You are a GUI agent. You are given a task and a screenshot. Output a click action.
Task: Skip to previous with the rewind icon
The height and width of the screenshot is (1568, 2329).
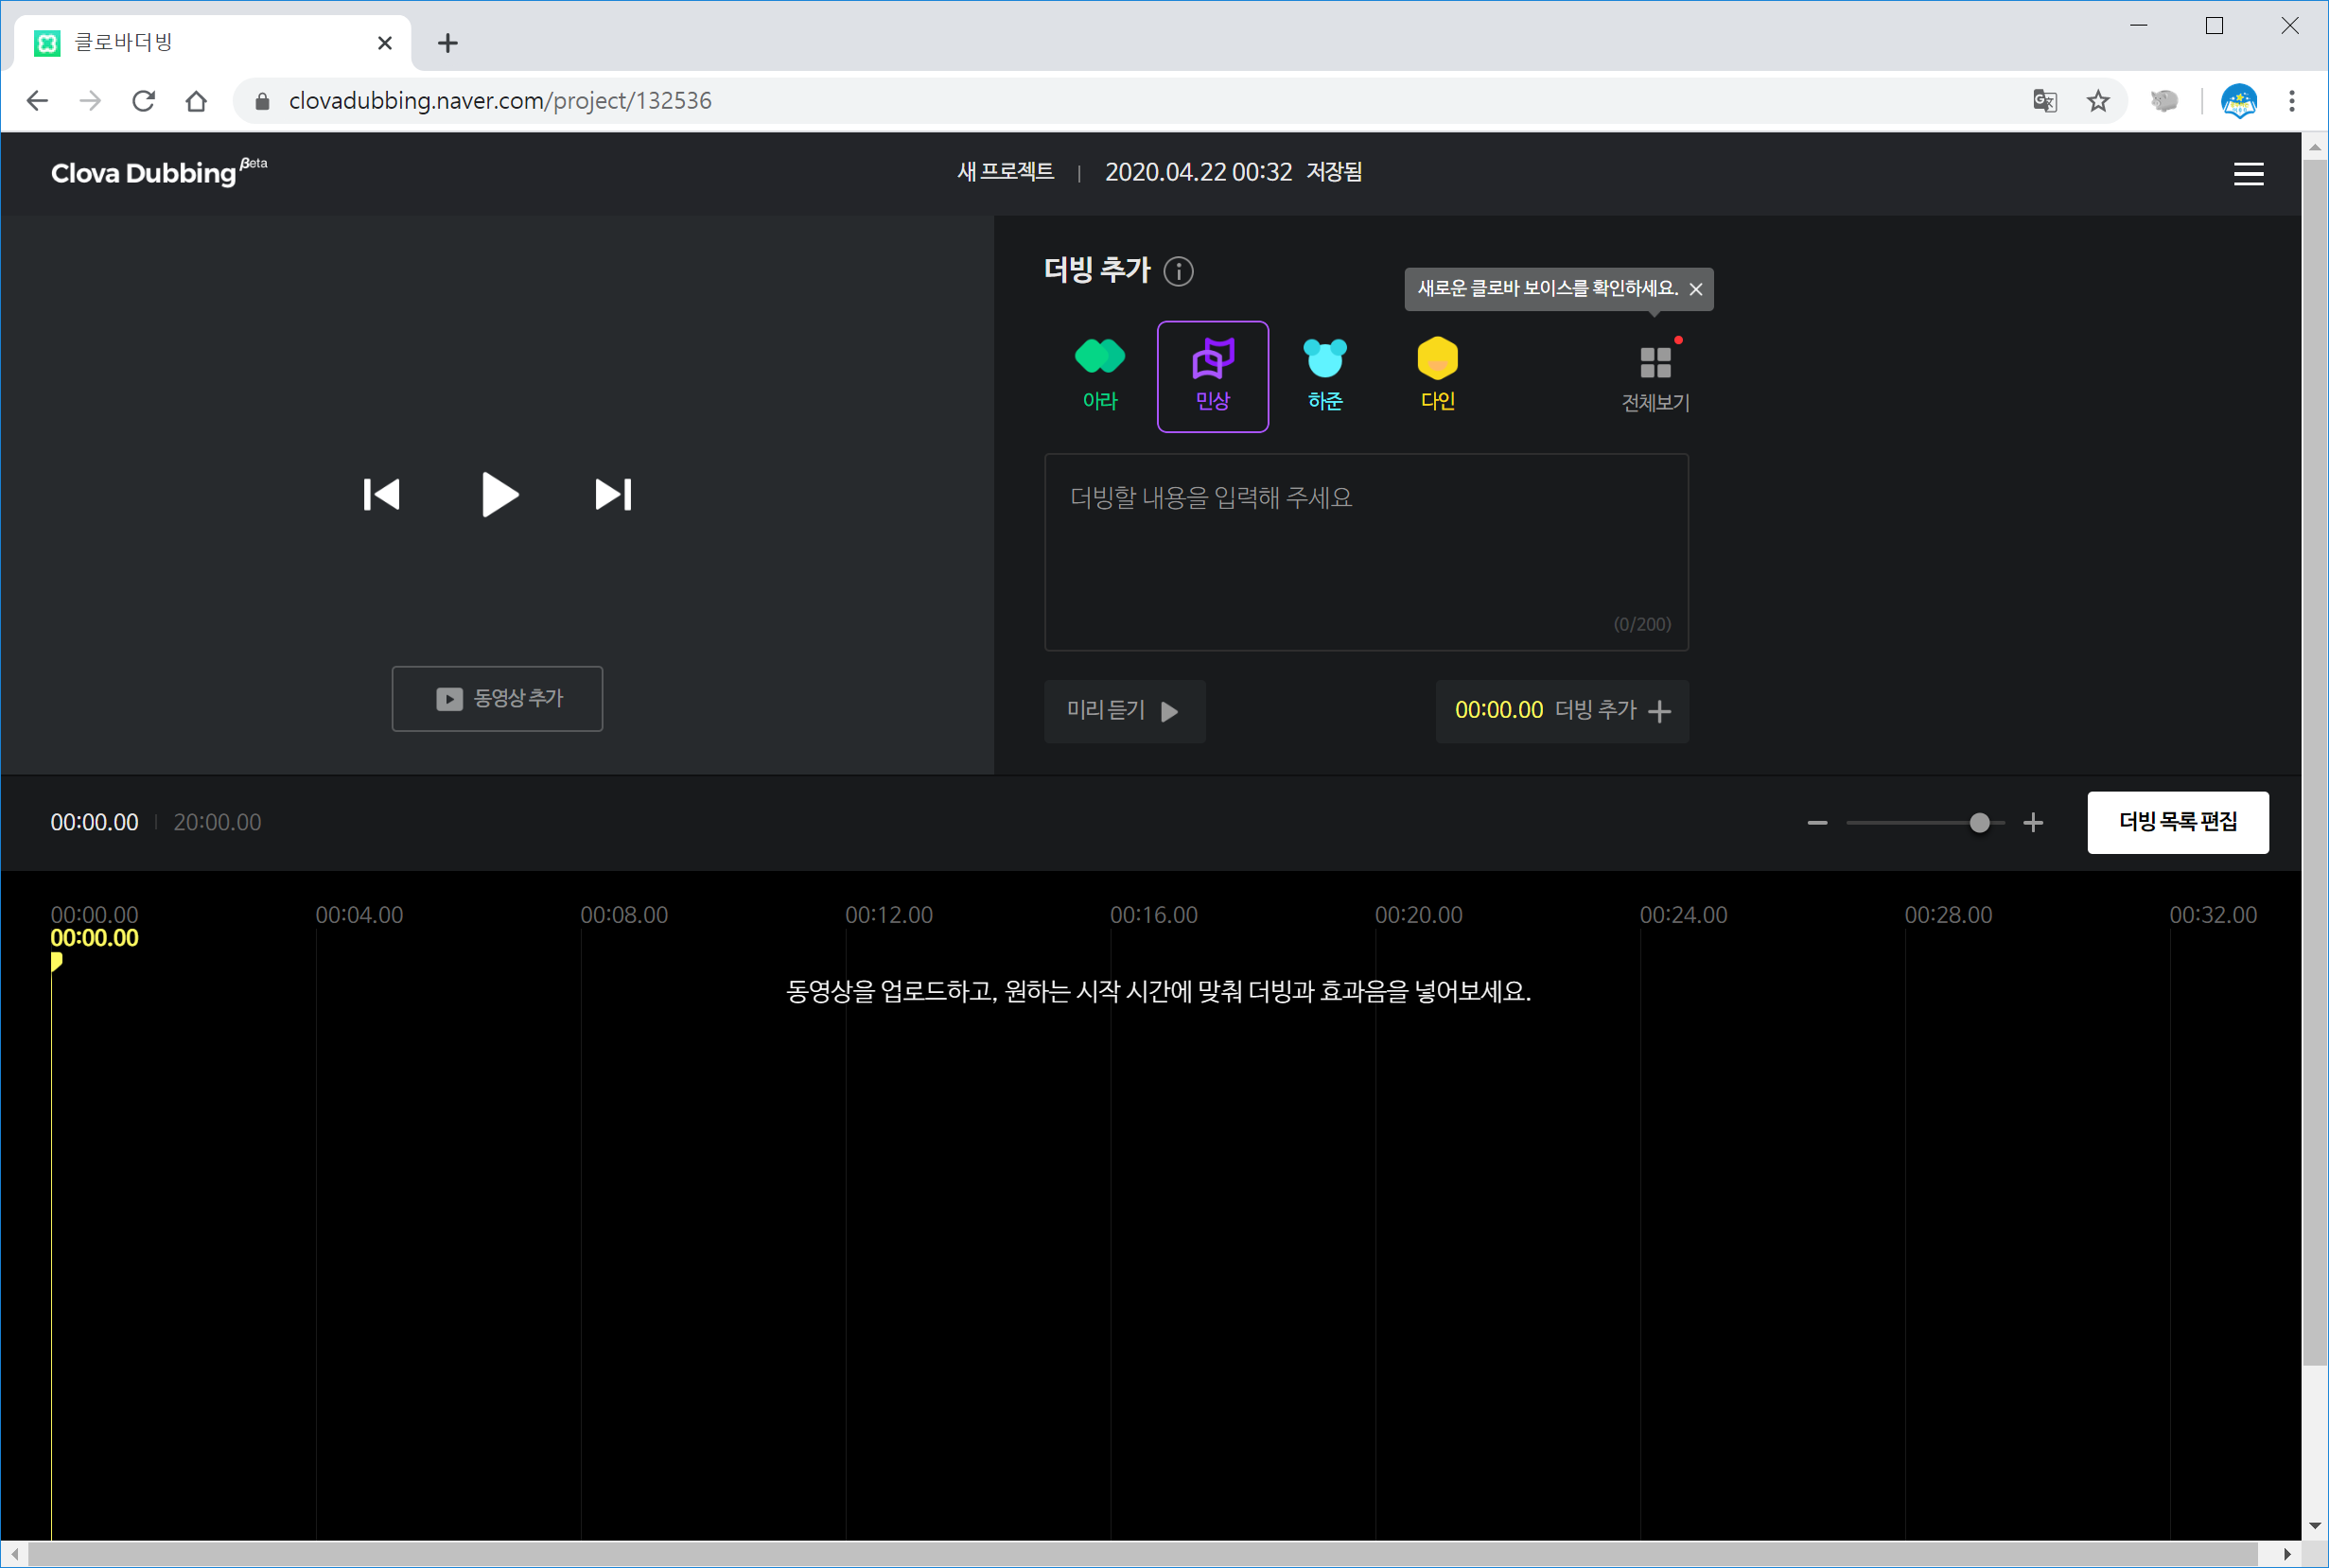pyautogui.click(x=381, y=494)
